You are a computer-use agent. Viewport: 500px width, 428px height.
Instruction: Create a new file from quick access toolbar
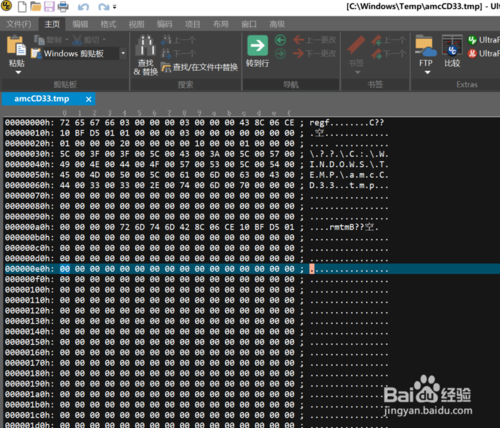(x=22, y=6)
